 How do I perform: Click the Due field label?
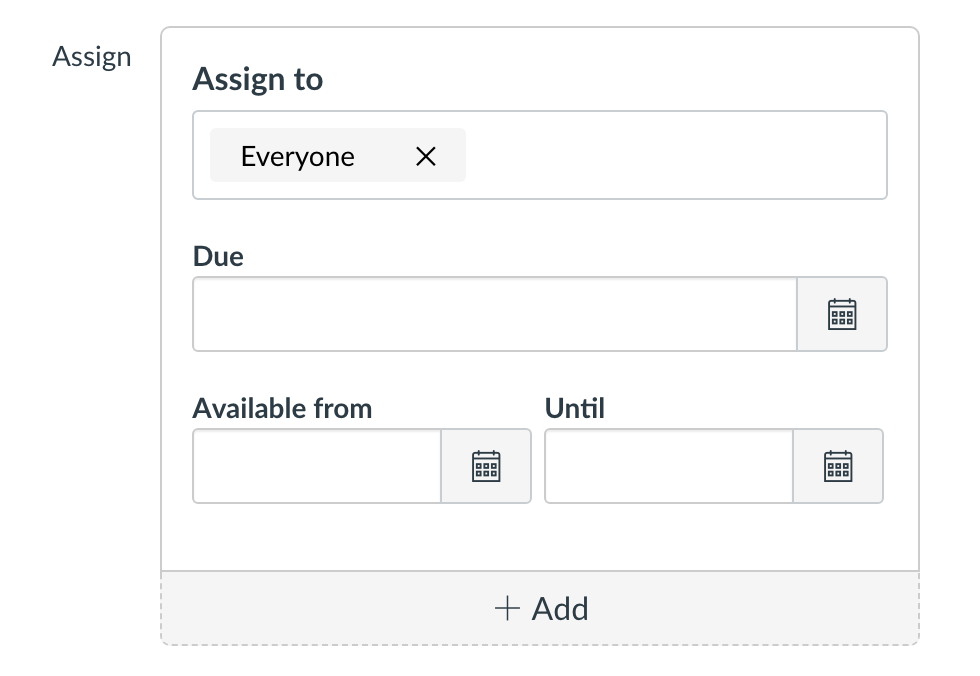(x=218, y=257)
